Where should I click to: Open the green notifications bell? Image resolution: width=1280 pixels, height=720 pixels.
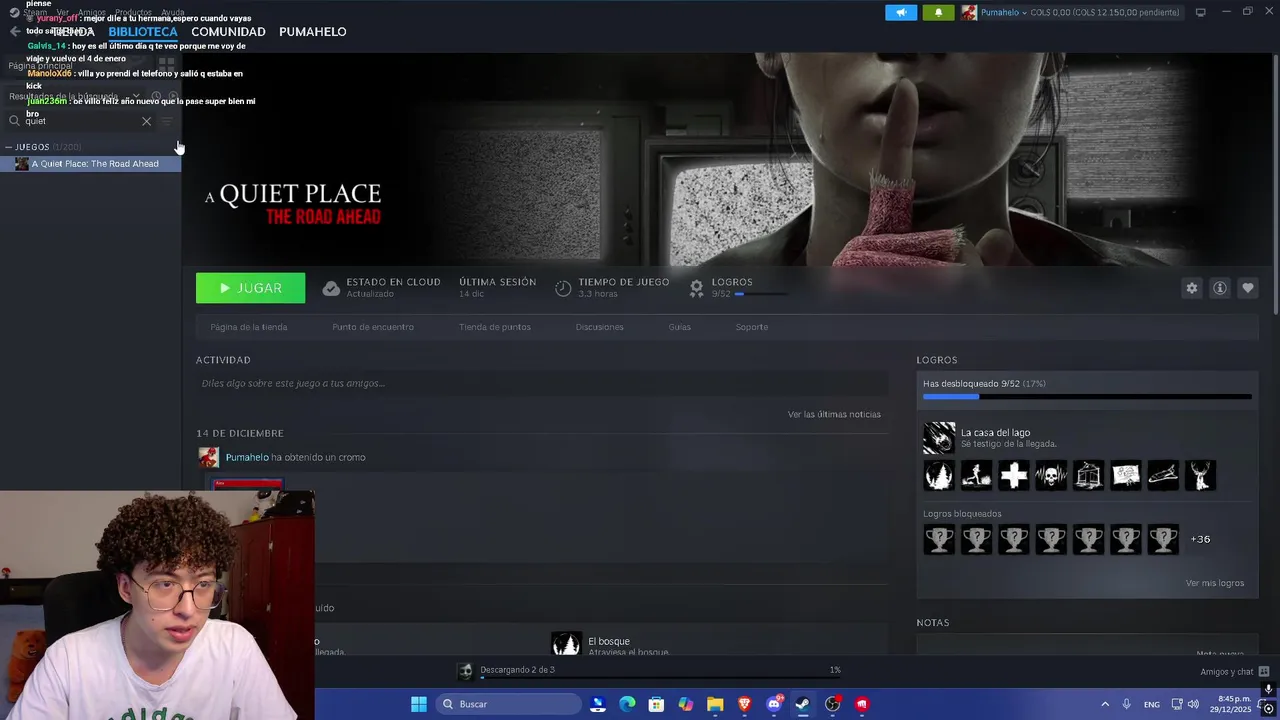coord(938,13)
